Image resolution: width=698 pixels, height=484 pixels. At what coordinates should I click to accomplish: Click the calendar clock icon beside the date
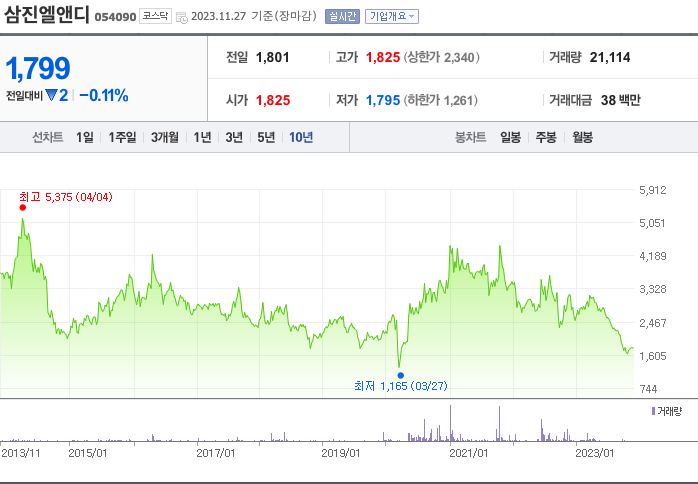point(181,17)
